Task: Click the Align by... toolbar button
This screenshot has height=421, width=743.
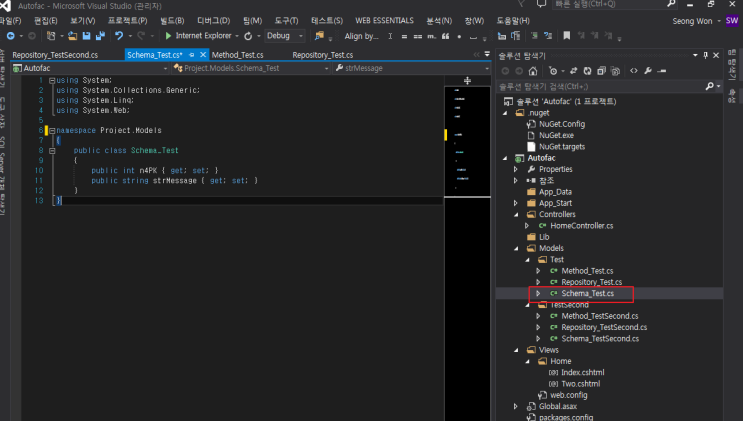Action: [x=362, y=36]
